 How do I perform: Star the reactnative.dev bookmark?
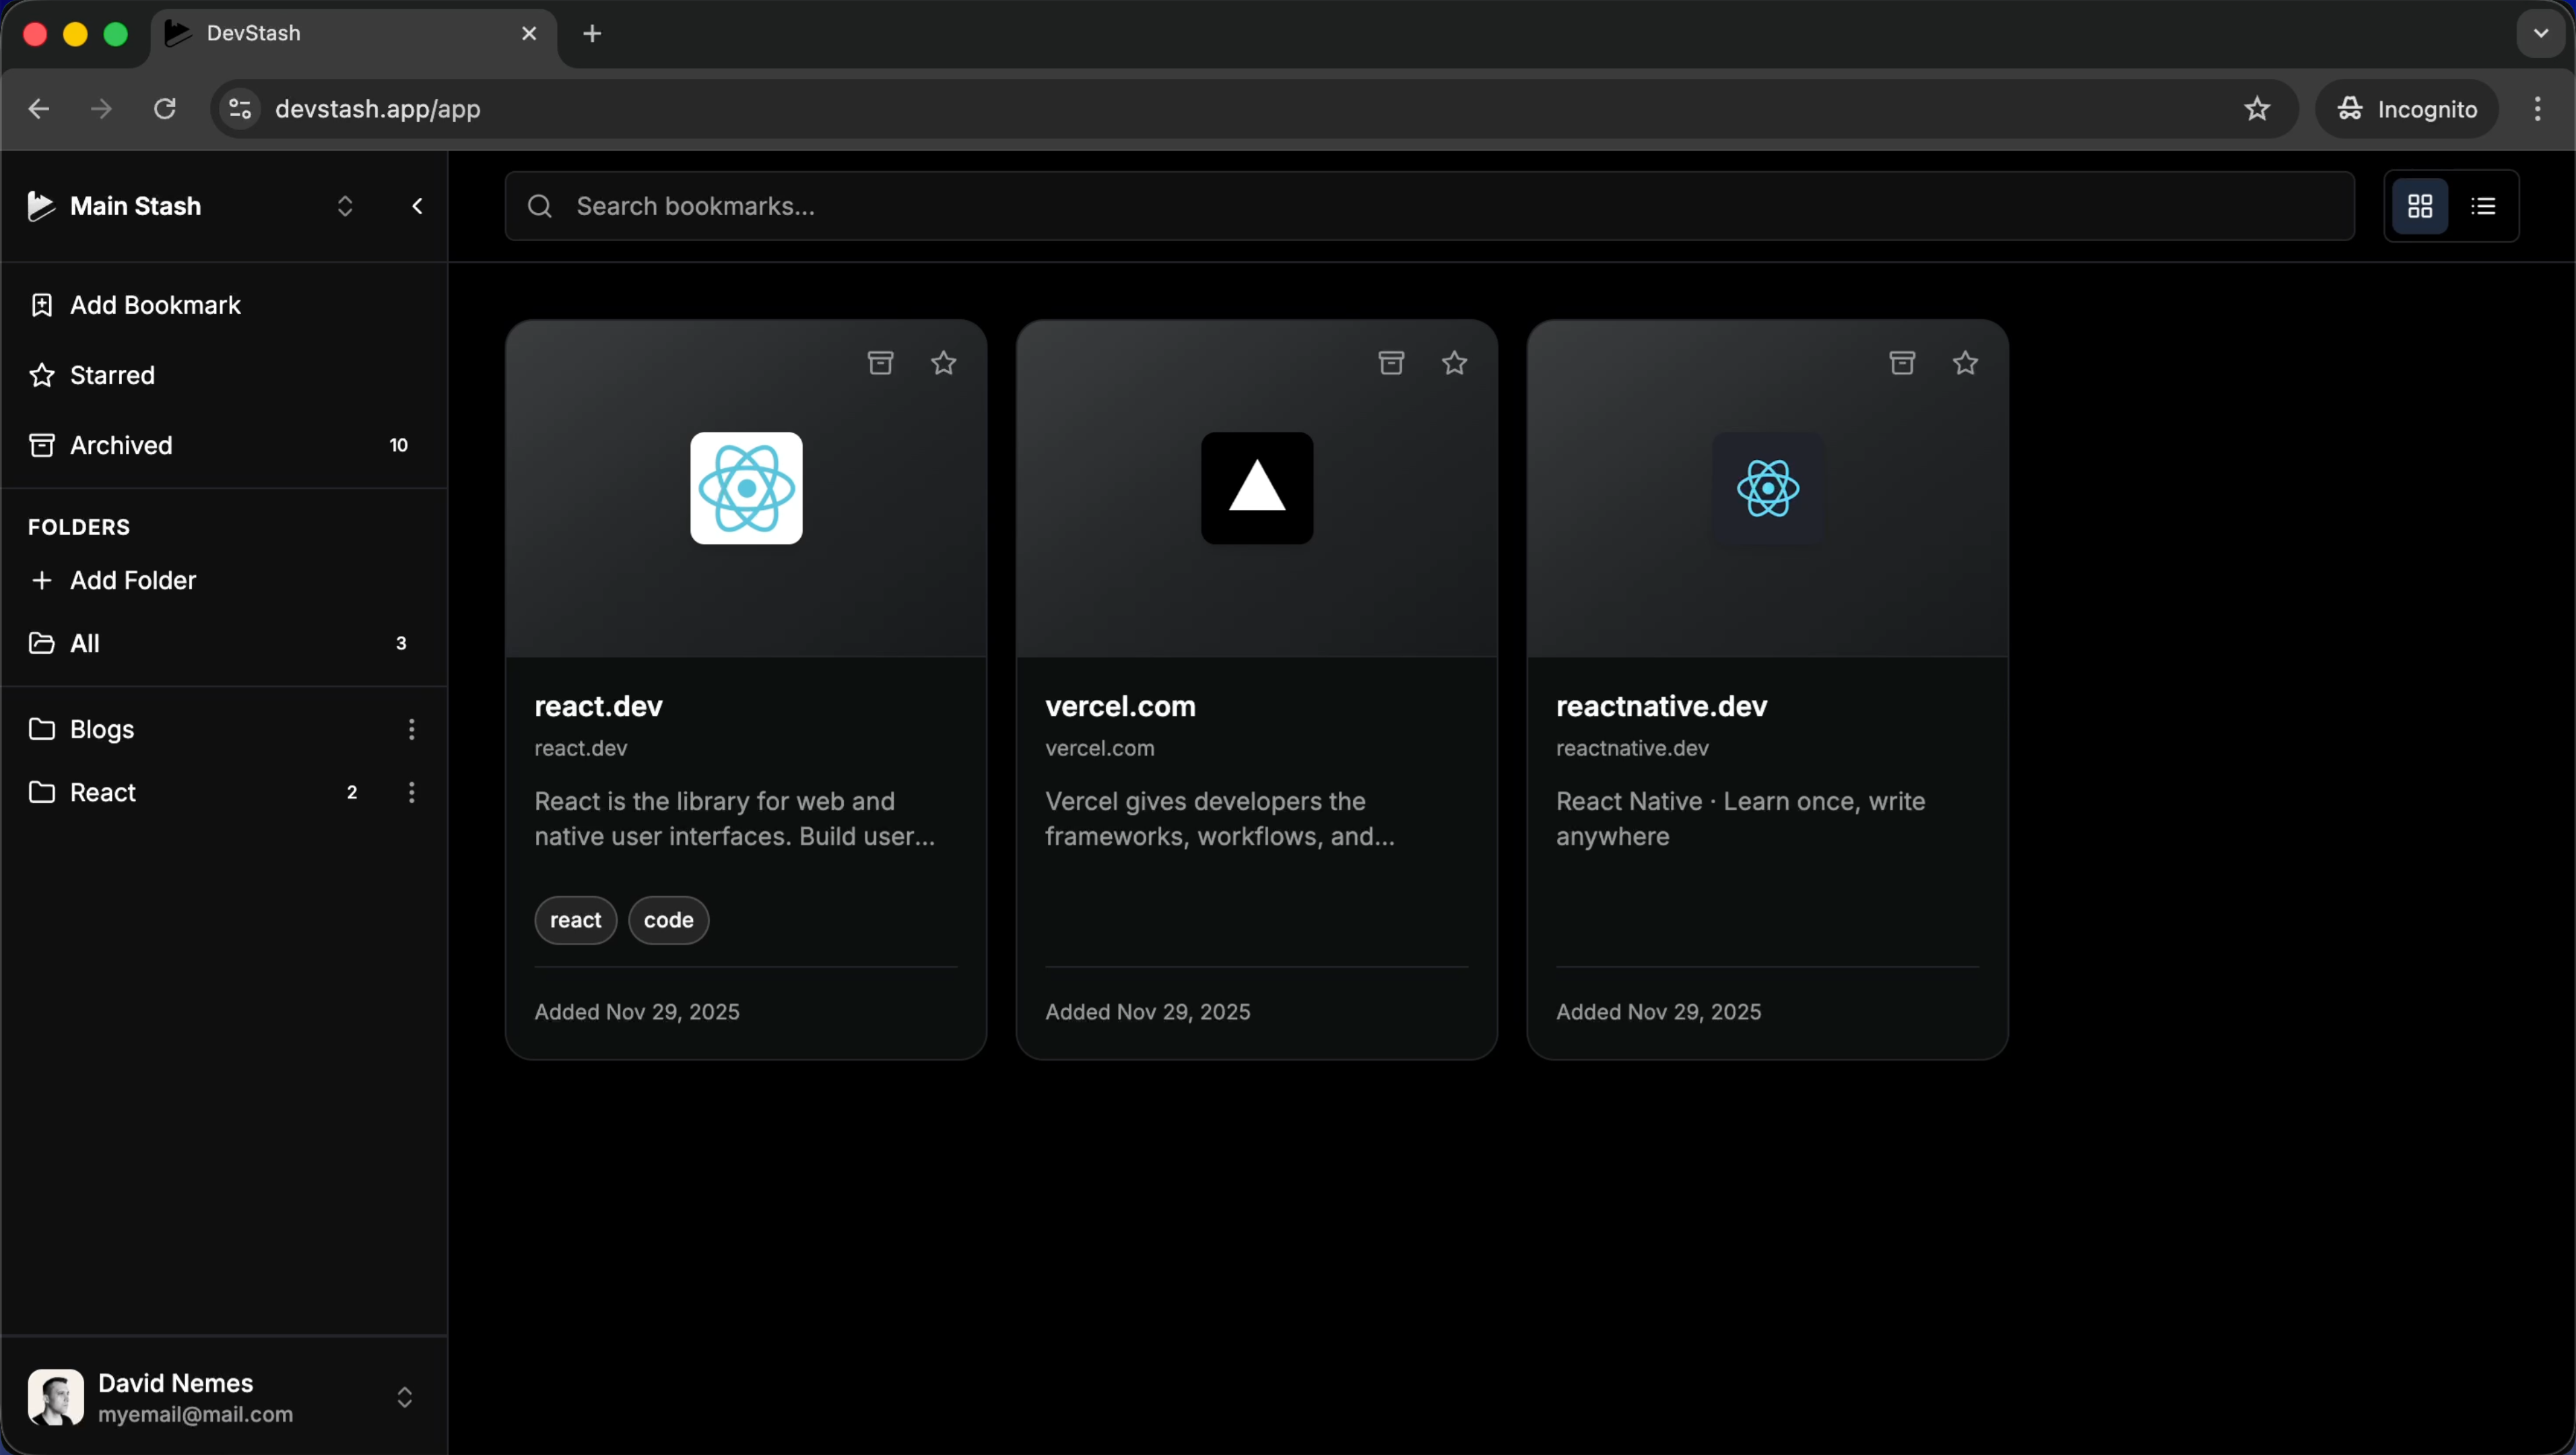pos(1965,363)
